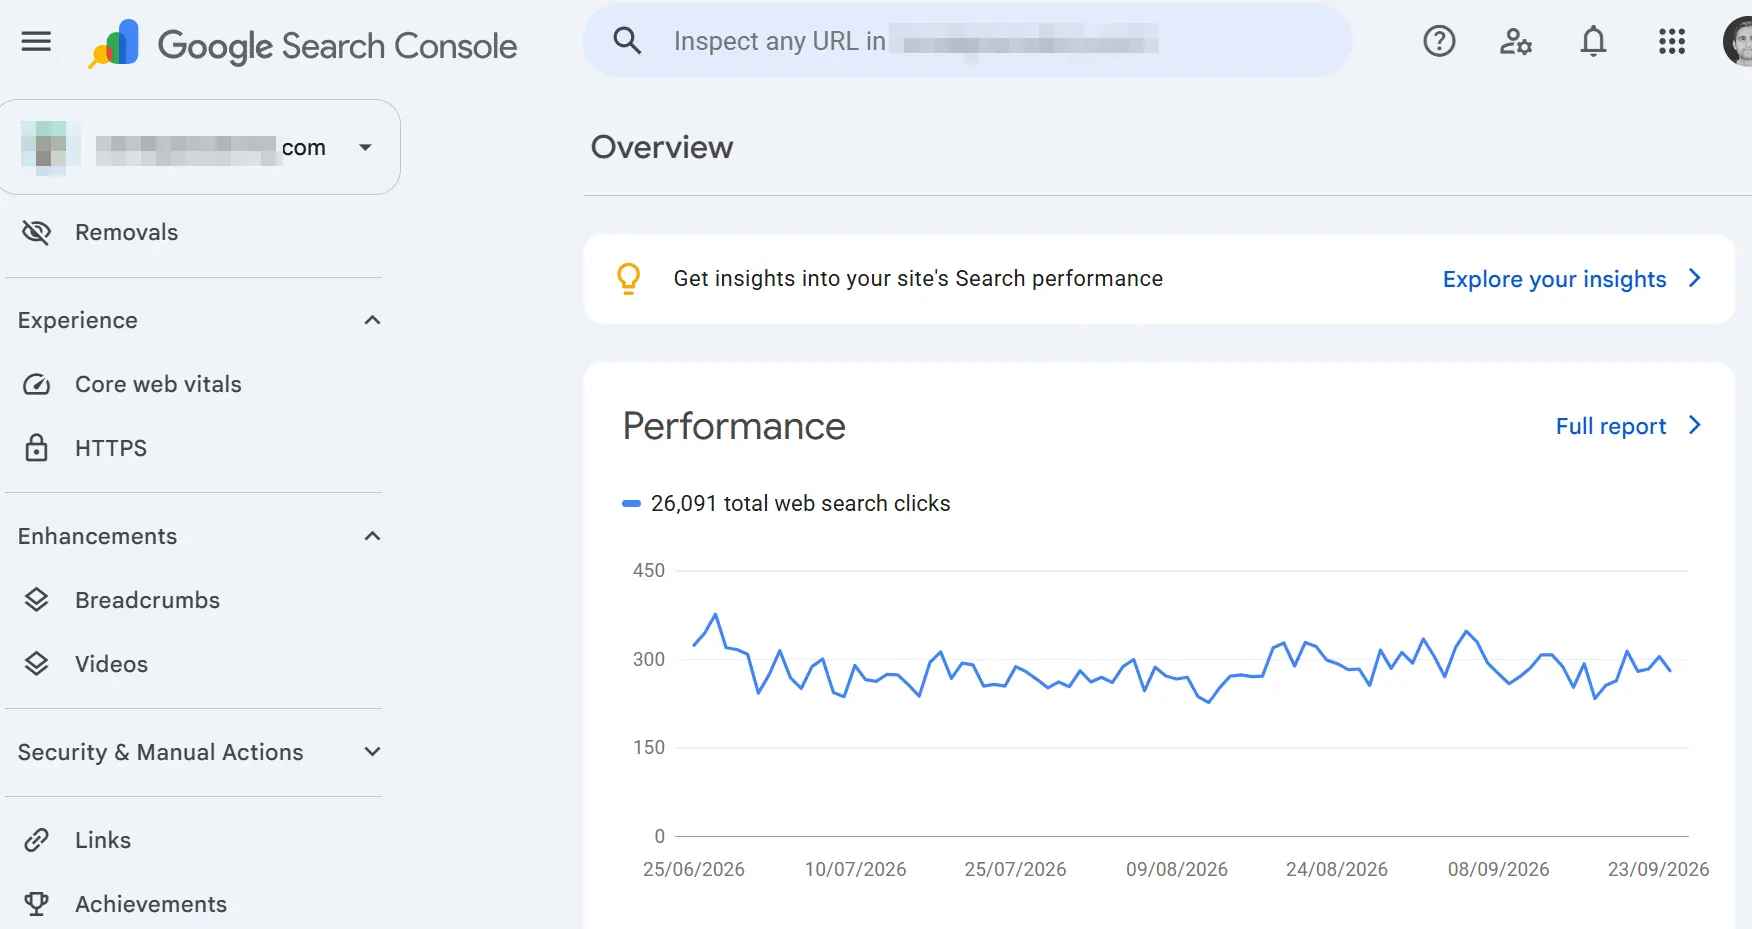This screenshot has height=929, width=1752.
Task: Open user settings person-gear icon
Action: [1516, 41]
